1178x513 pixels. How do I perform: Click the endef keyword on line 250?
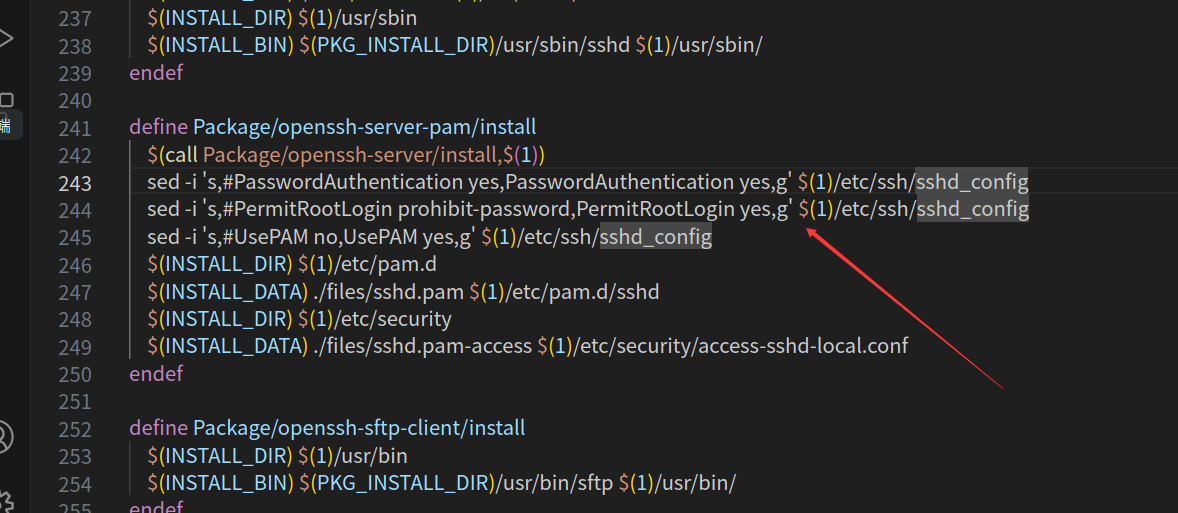click(x=156, y=374)
